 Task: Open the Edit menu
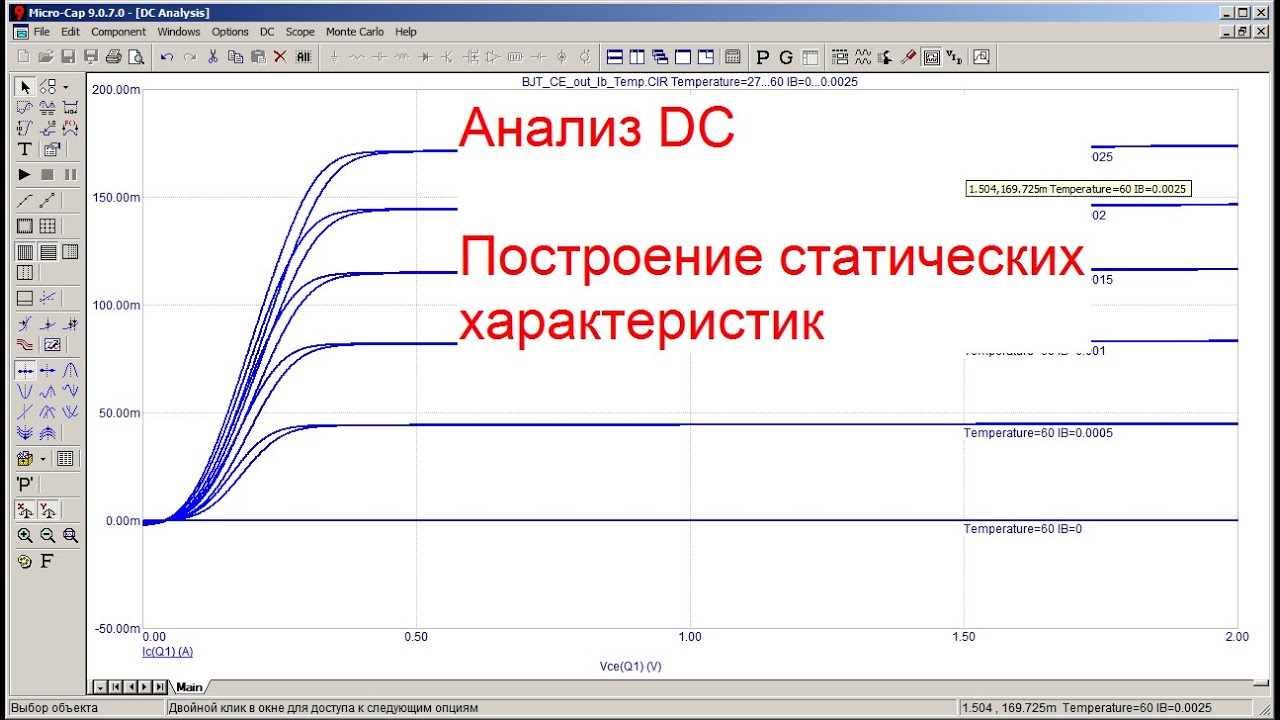coord(70,32)
